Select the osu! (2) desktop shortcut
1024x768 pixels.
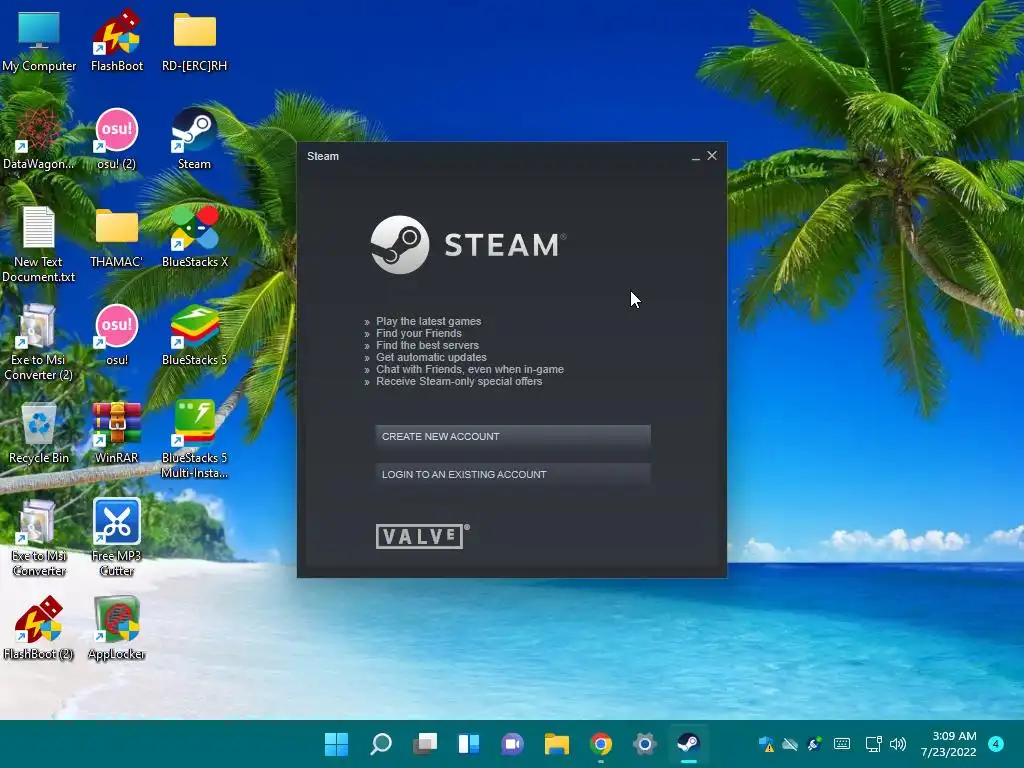[116, 138]
